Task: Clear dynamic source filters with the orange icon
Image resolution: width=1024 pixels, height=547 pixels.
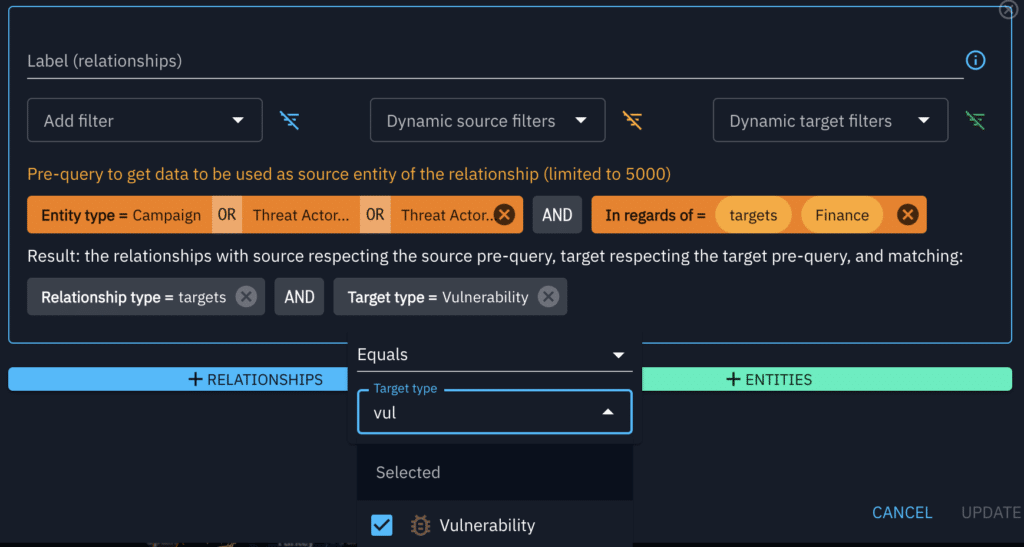Action: point(632,120)
